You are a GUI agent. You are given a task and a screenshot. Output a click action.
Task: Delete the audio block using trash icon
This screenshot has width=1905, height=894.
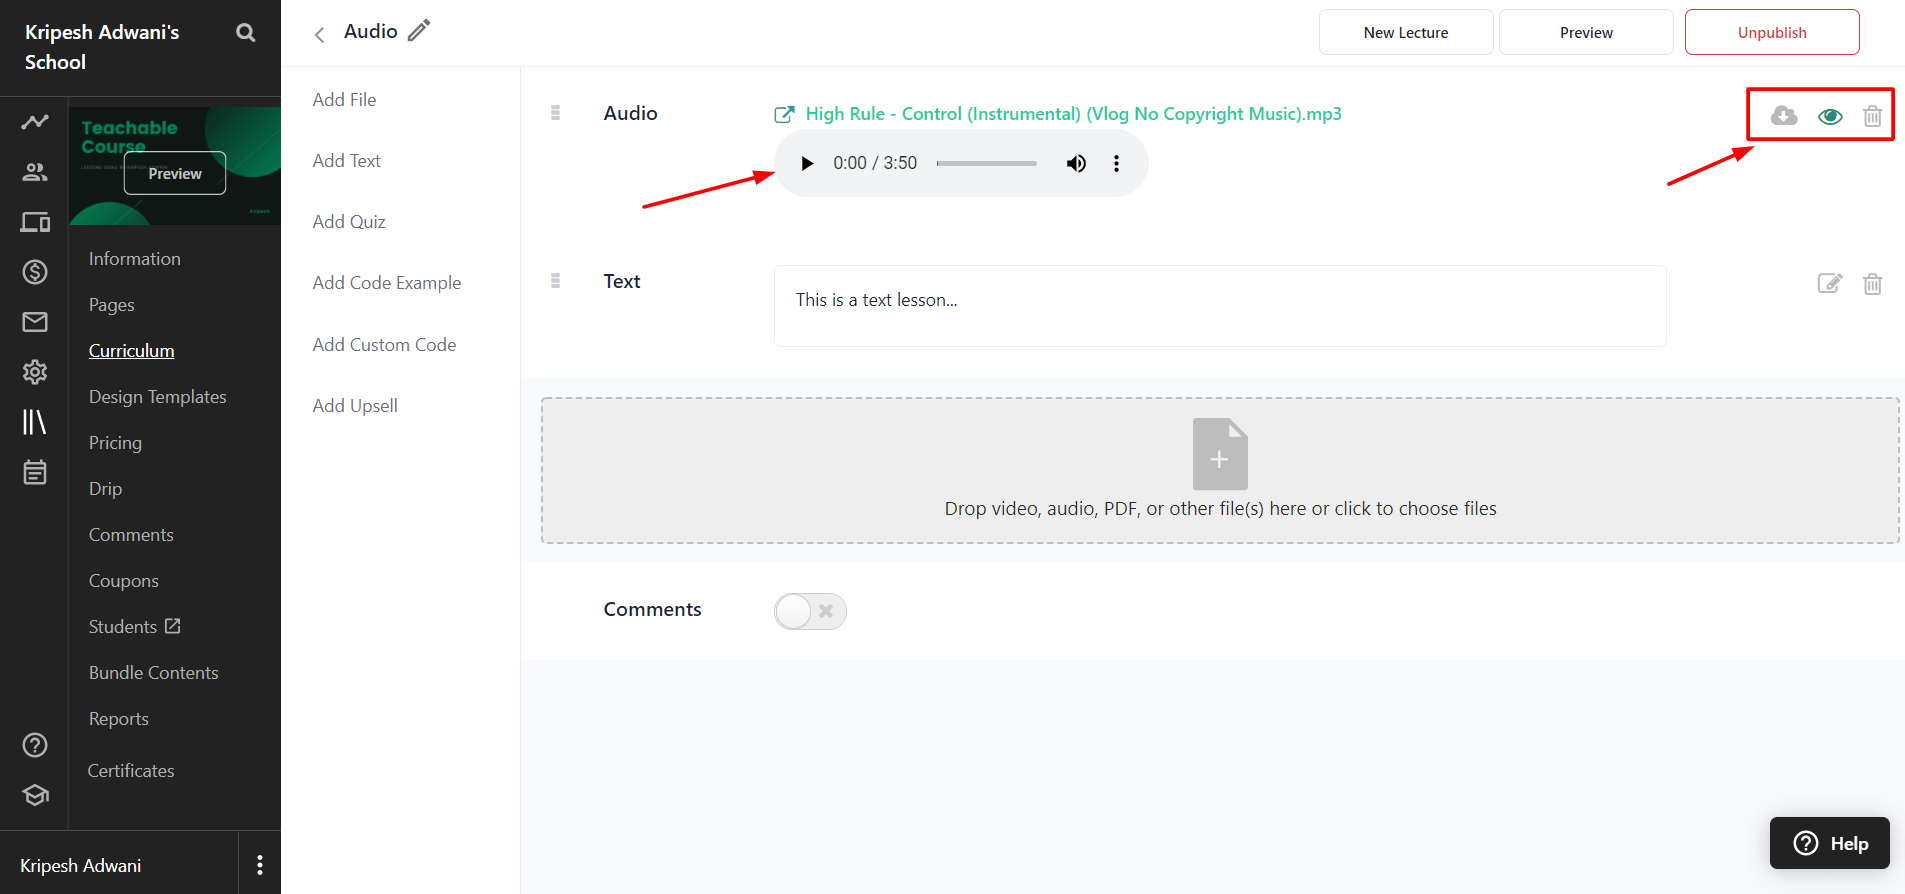[1872, 116]
